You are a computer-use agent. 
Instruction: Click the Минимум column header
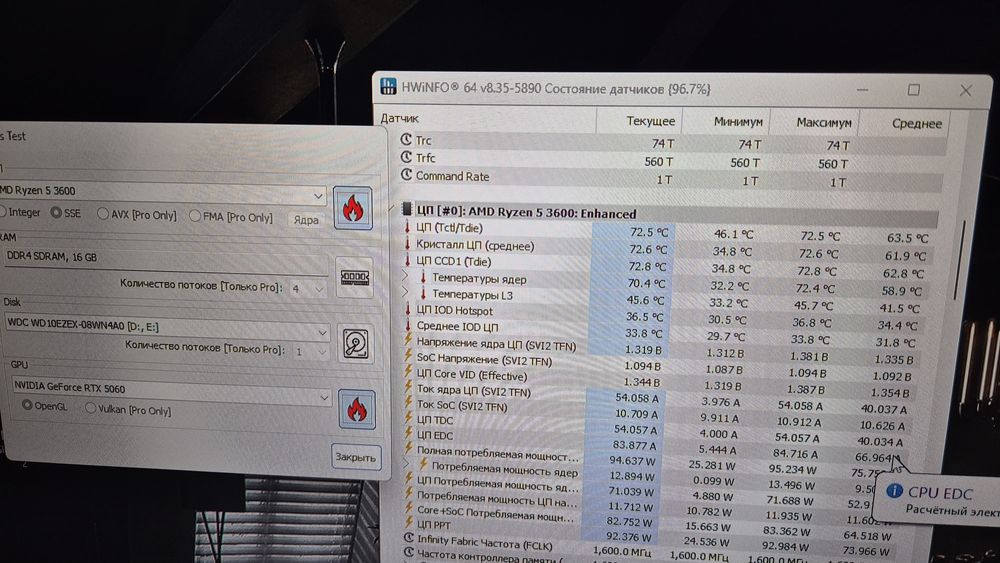tap(738, 121)
